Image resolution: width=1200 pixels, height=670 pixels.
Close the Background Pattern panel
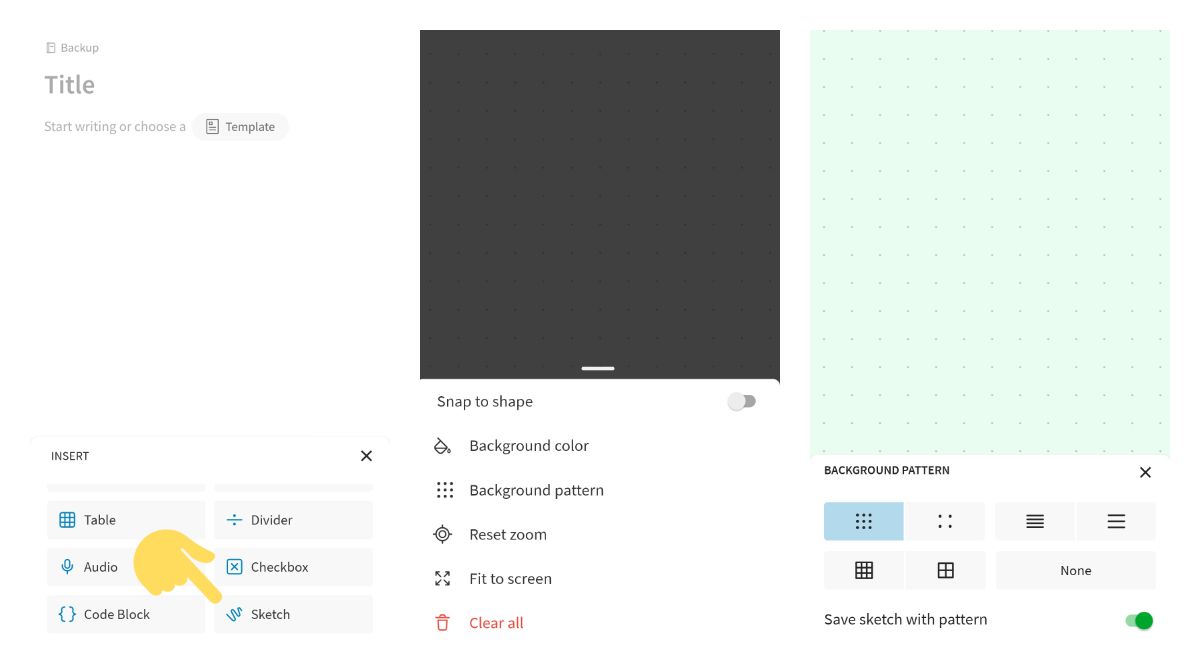point(1145,472)
